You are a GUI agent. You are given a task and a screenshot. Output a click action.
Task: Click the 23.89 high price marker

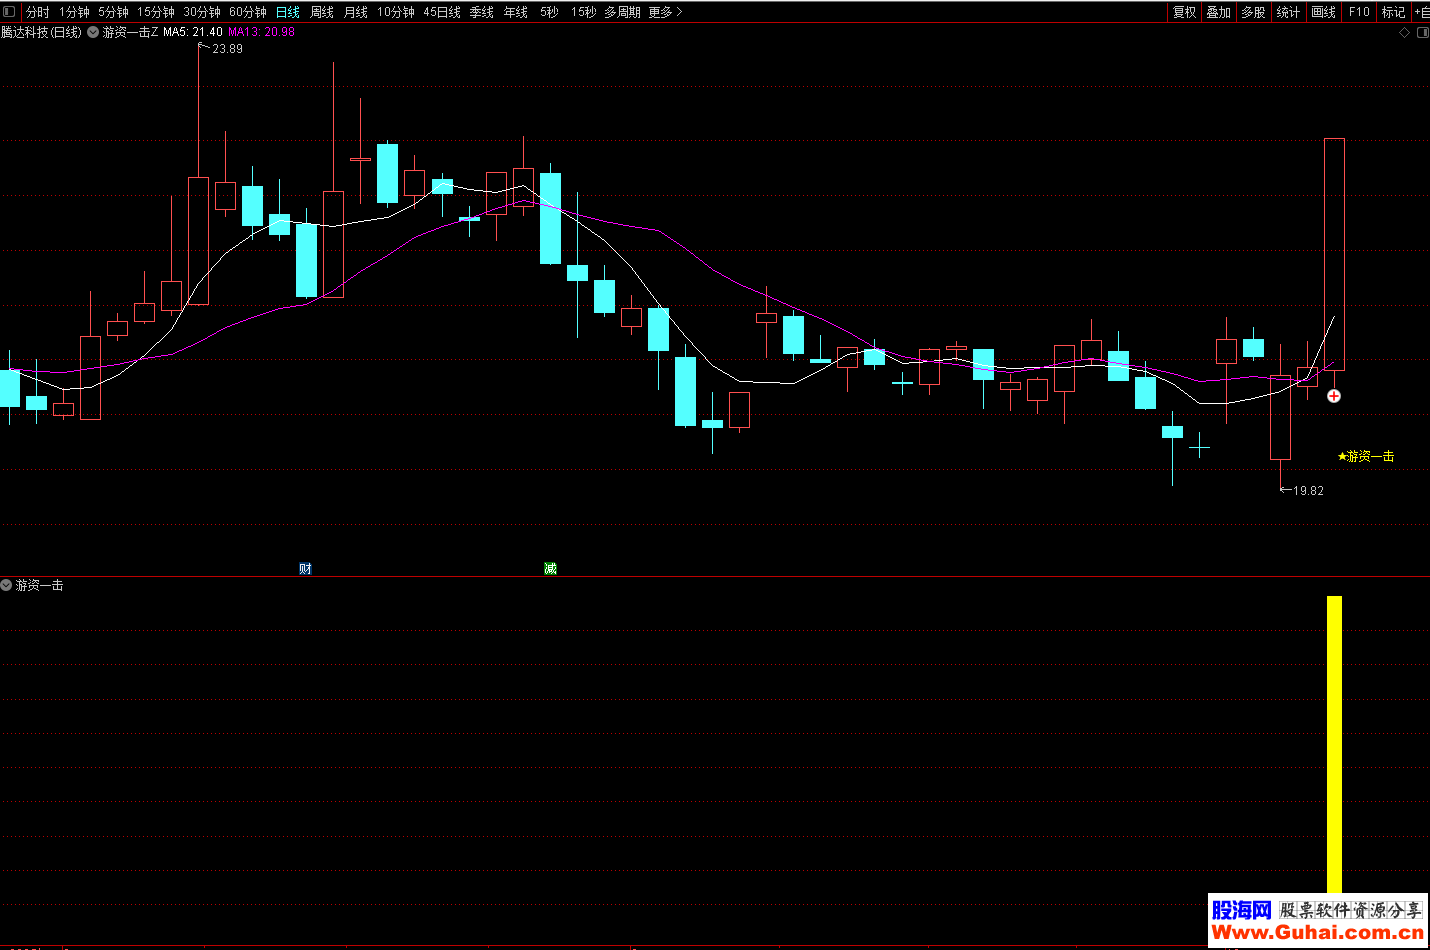[226, 48]
